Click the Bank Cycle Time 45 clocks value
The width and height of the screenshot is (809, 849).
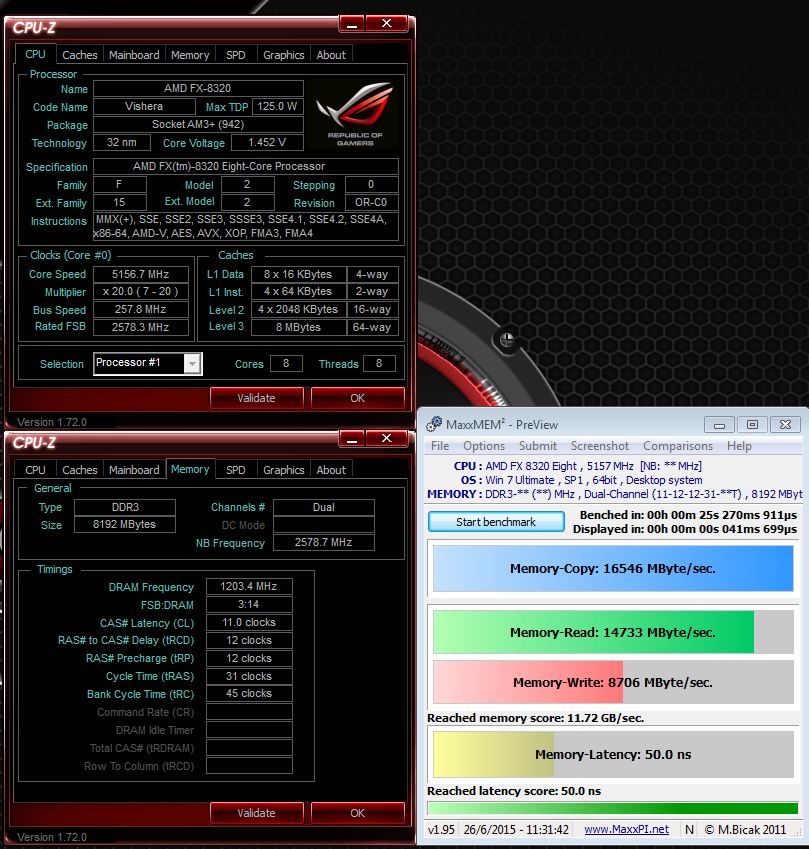tap(249, 694)
